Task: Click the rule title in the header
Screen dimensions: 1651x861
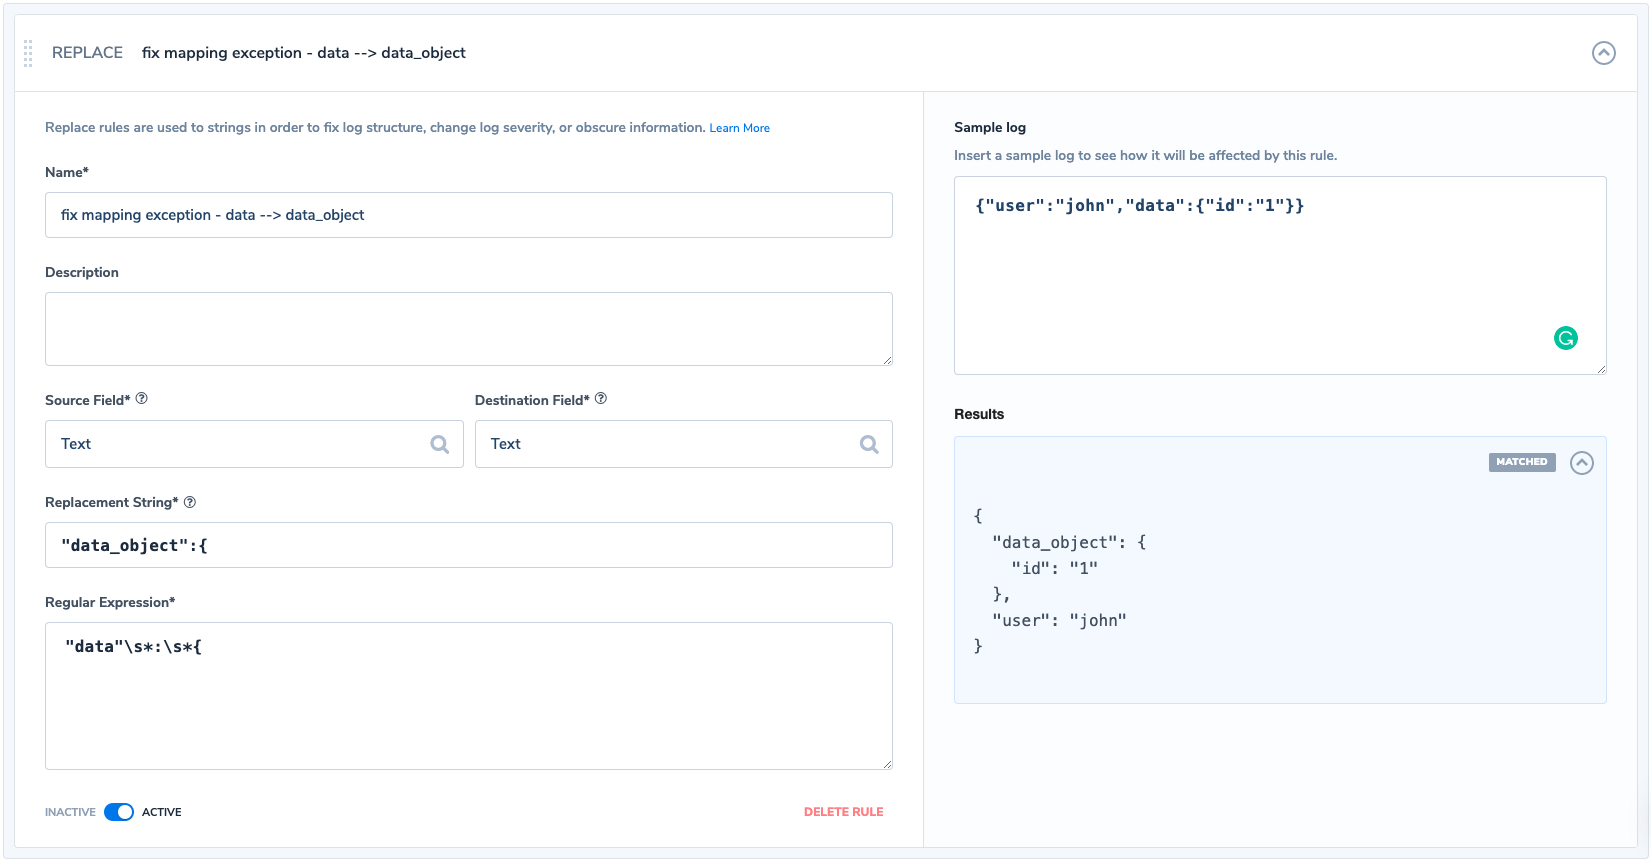Action: click(304, 53)
